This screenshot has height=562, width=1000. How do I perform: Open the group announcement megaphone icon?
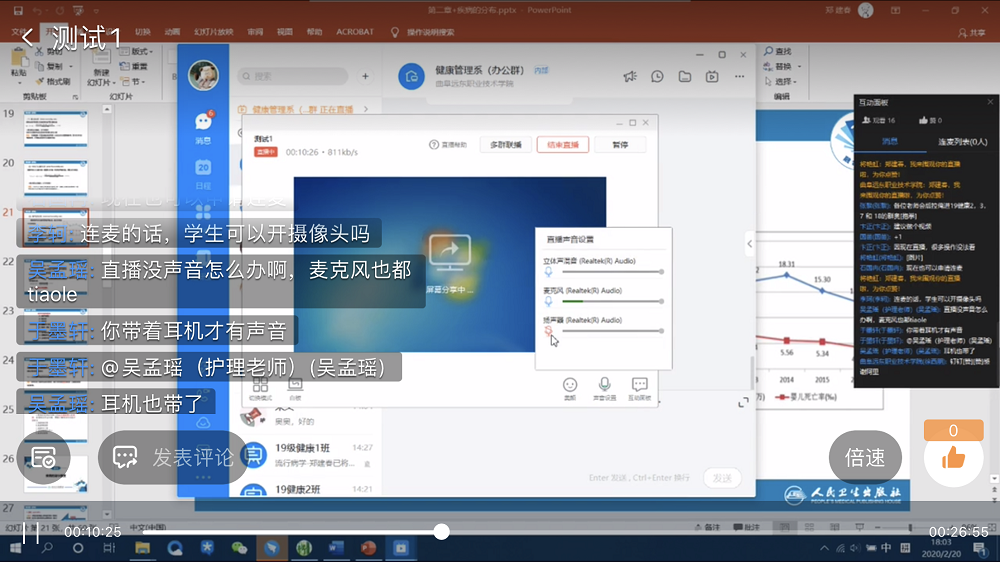click(630, 77)
